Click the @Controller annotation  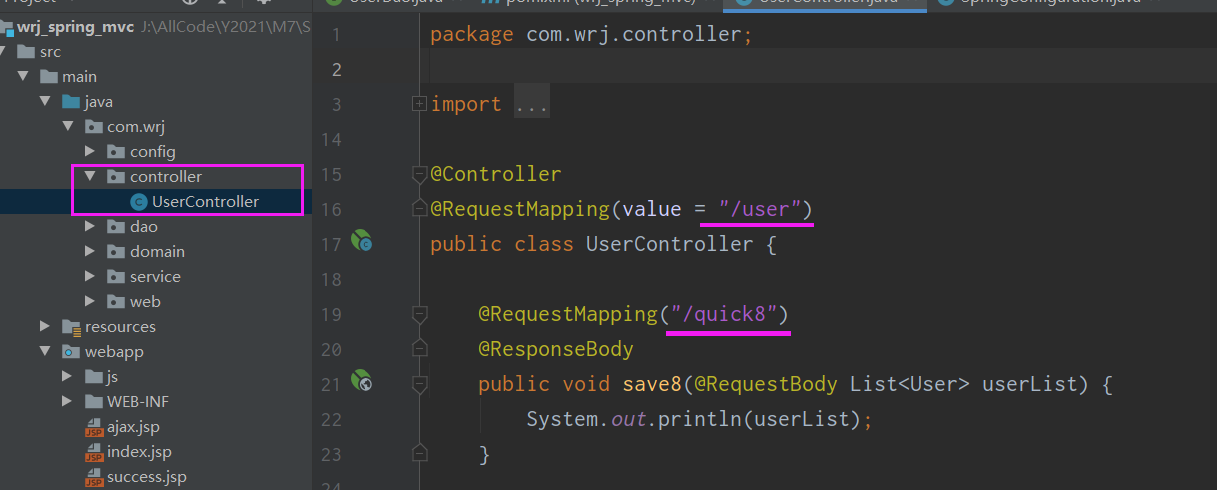[496, 174]
